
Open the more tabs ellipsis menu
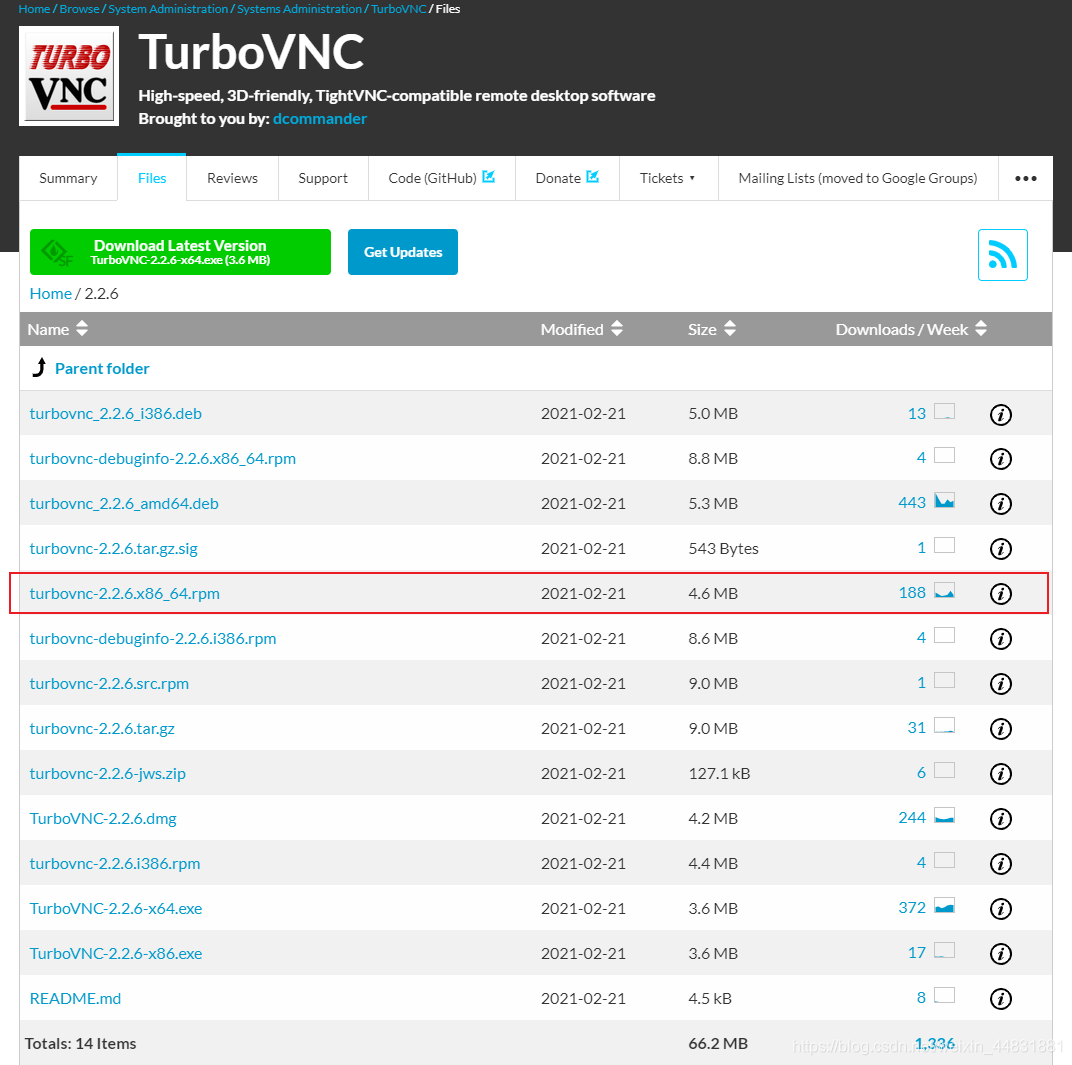point(1026,178)
